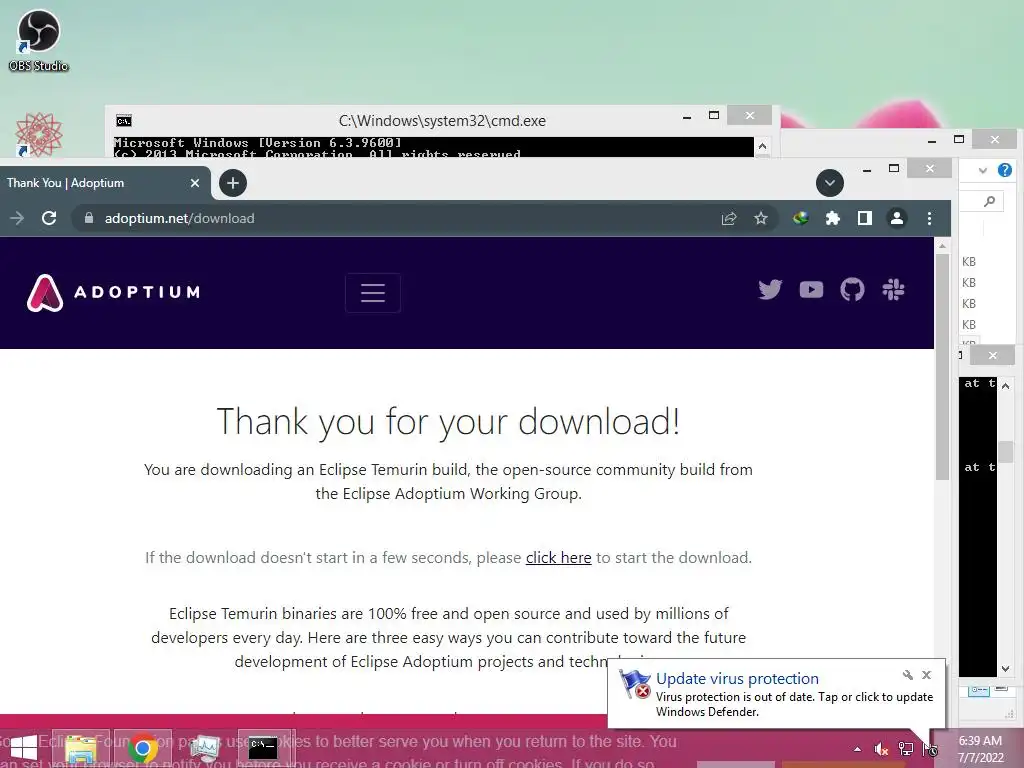The height and width of the screenshot is (768, 1024).
Task: Click cmd.exe scrollbar up arrow
Action: coord(761,146)
